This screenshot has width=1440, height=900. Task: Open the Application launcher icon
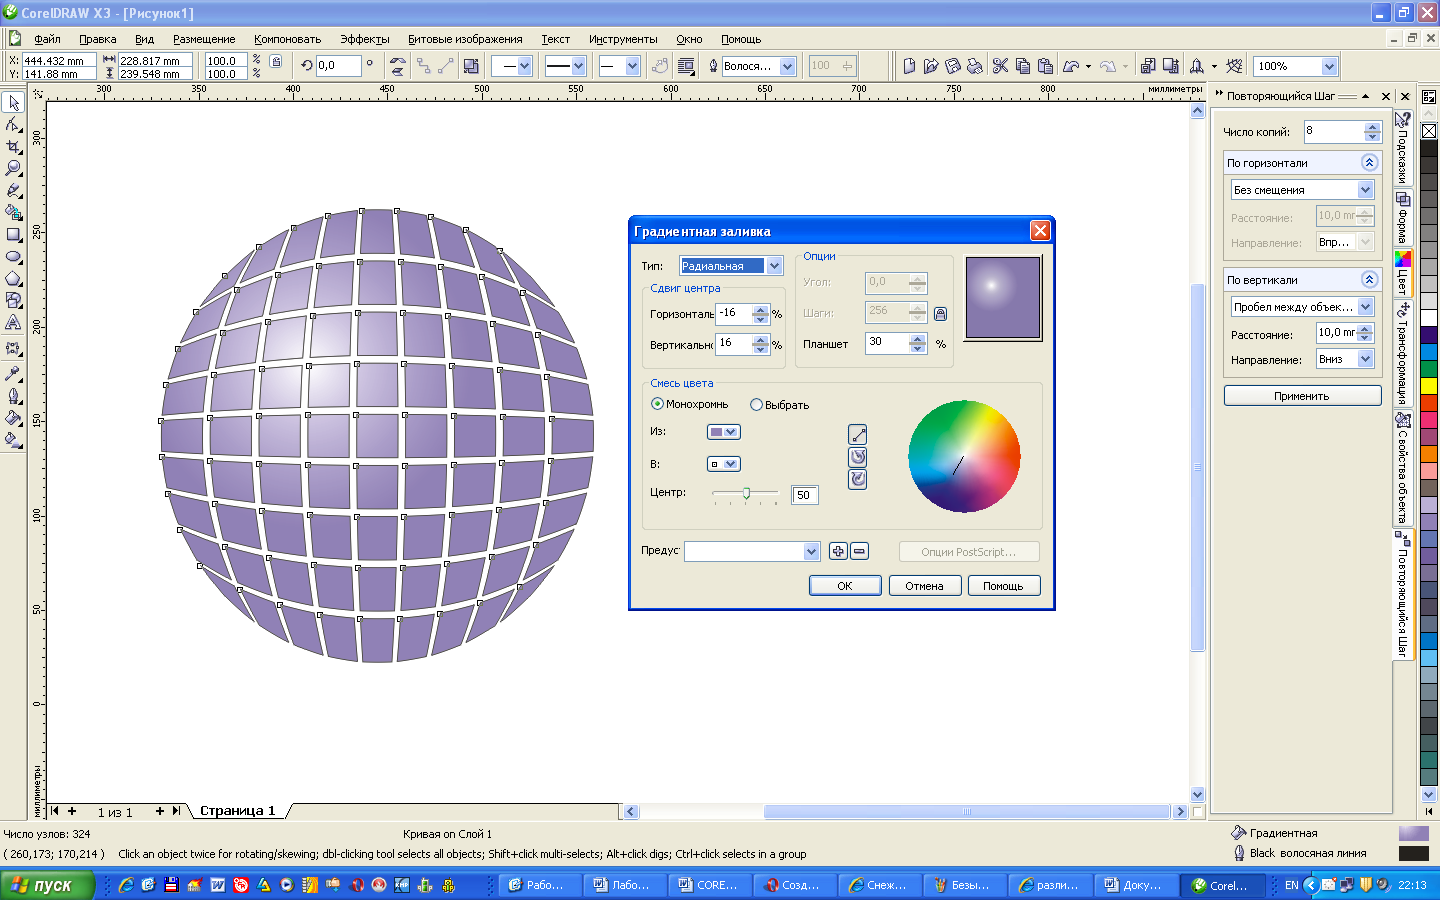(x=1197, y=66)
